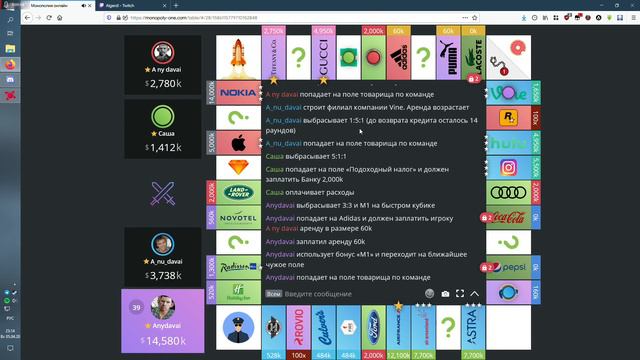
Task: Select the Coca-Cola tile
Action: tap(509, 218)
